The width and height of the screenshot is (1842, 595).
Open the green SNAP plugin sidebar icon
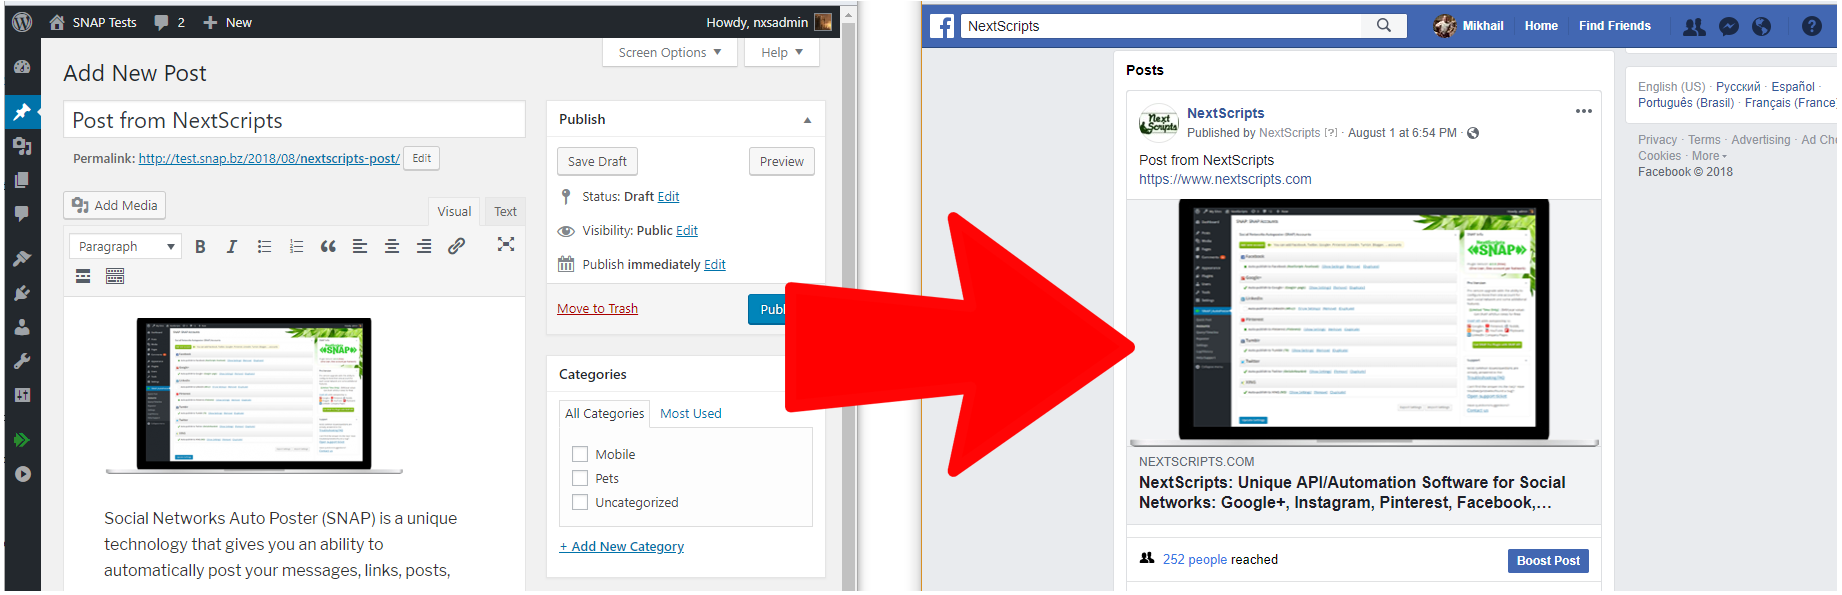(22, 440)
